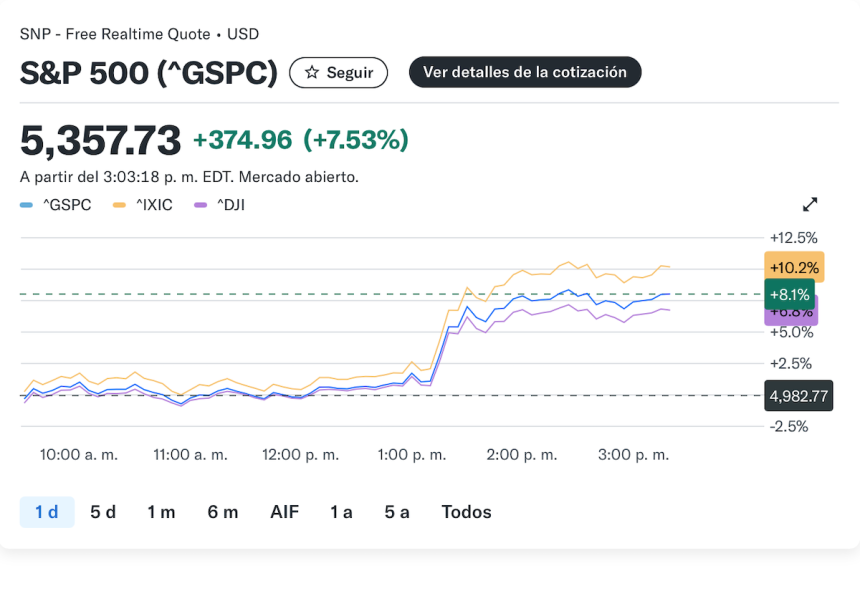860x596 pixels.
Task: Select the 1 m range tab
Action: (161, 512)
